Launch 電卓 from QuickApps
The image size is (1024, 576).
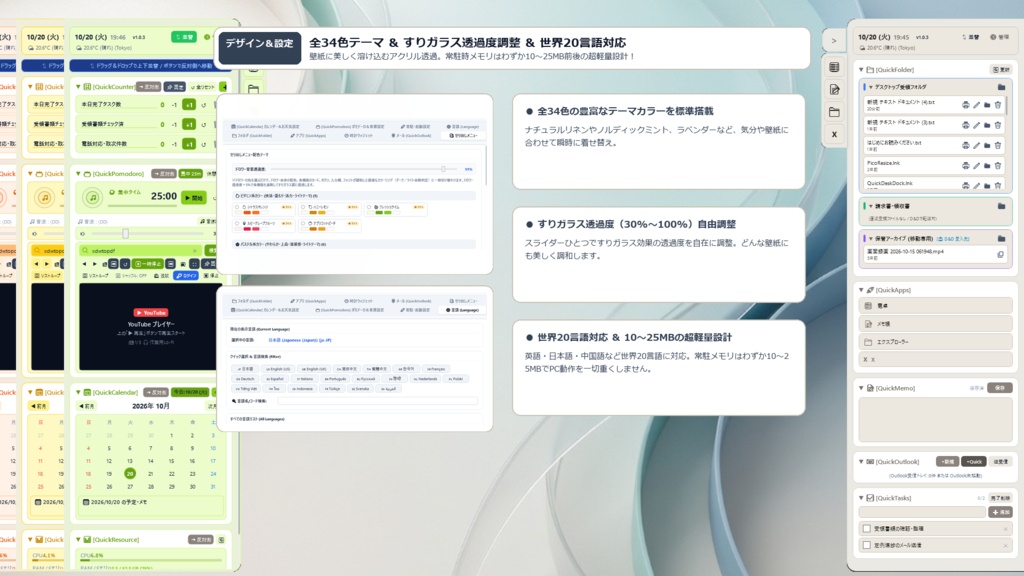point(935,305)
